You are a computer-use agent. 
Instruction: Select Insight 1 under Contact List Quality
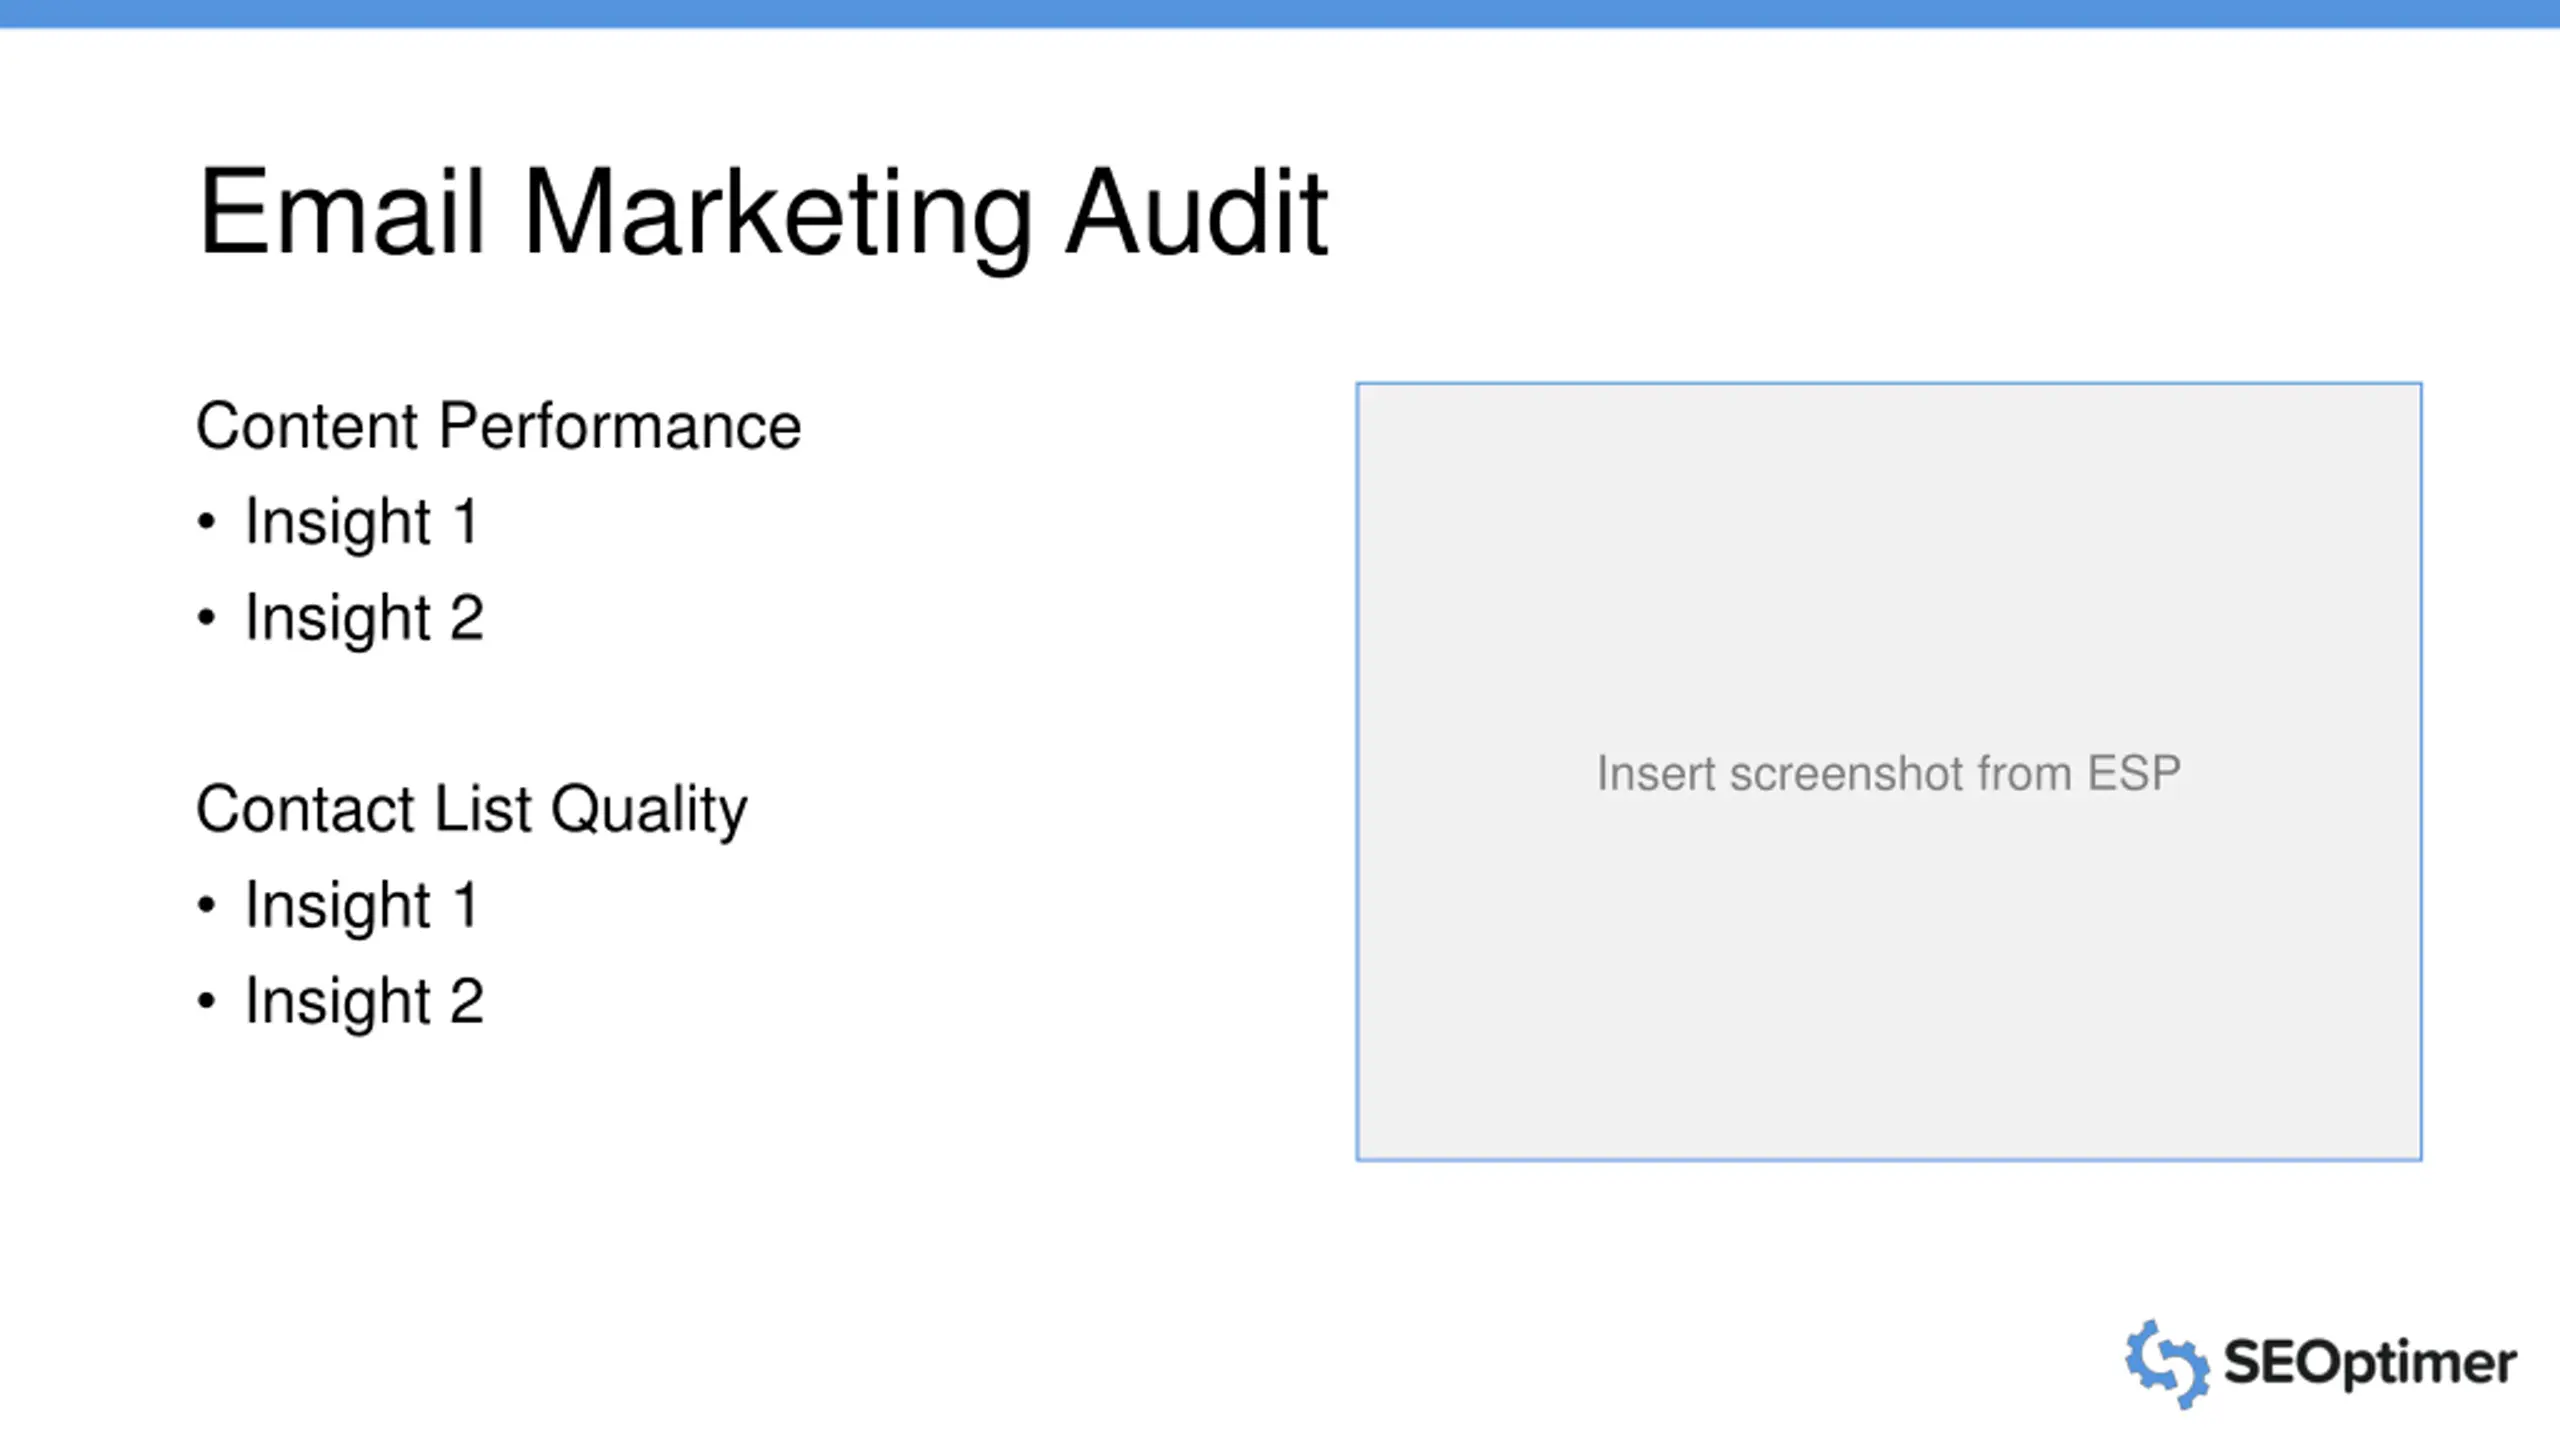pyautogui.click(x=362, y=906)
